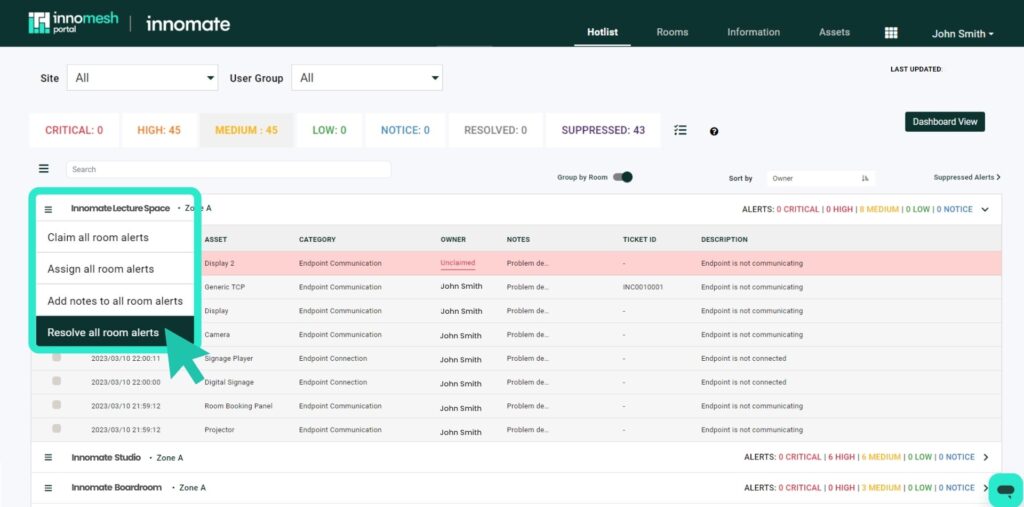This screenshot has height=507, width=1024.
Task: Filter by CRITICAL: 0 alerts
Action: [x=74, y=130]
